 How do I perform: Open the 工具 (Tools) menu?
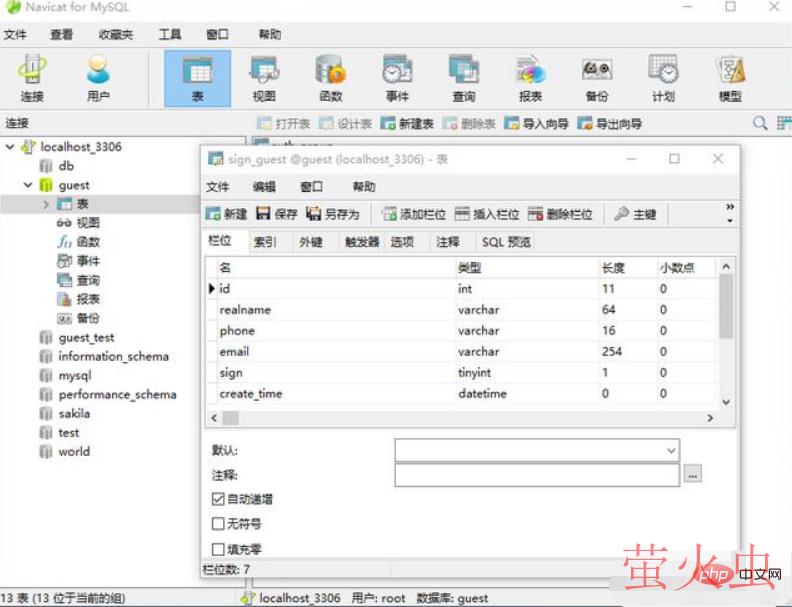click(x=170, y=34)
